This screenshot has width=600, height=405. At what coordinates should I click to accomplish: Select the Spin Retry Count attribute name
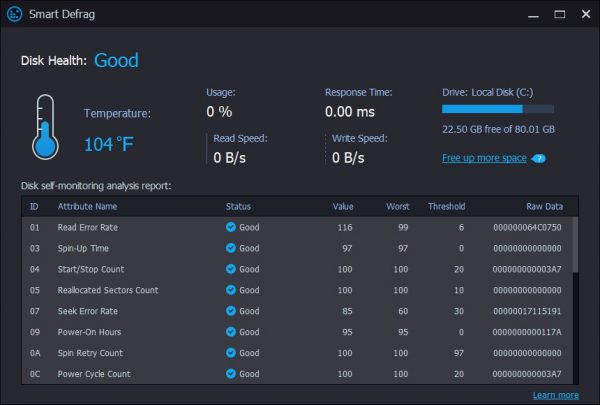pos(90,353)
